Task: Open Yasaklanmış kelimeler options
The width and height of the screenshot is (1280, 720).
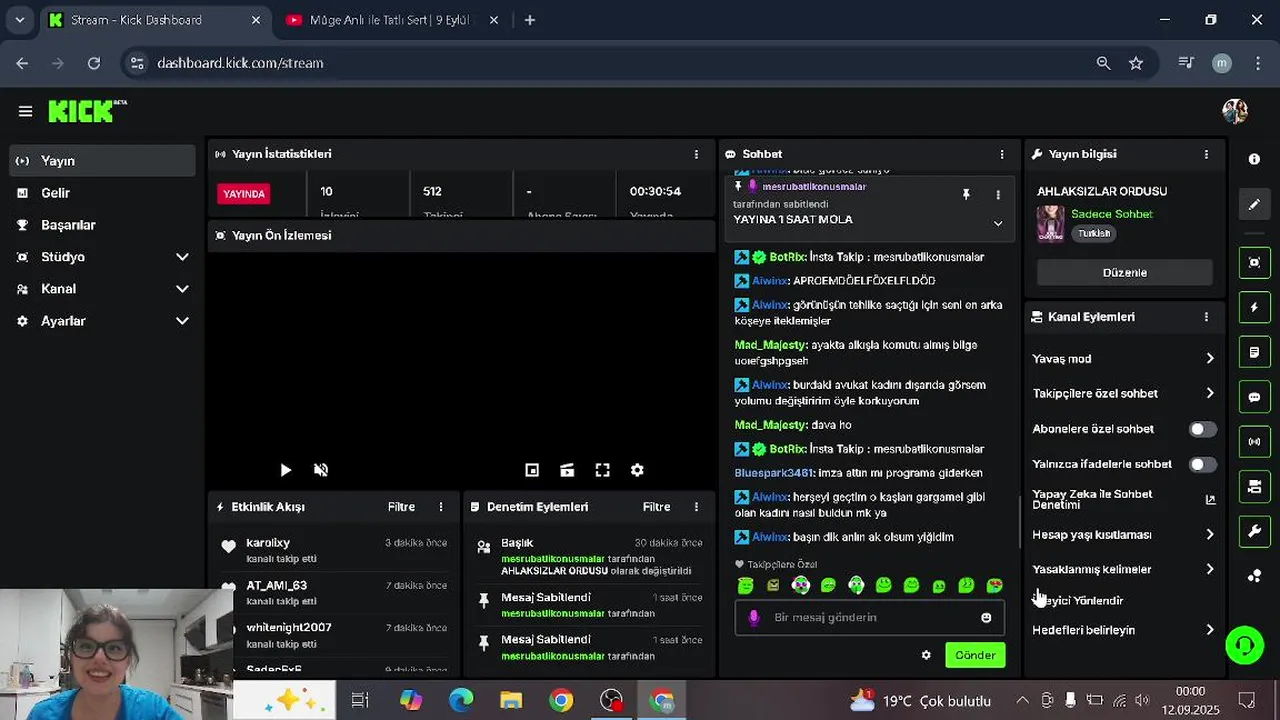Action: tap(1210, 570)
